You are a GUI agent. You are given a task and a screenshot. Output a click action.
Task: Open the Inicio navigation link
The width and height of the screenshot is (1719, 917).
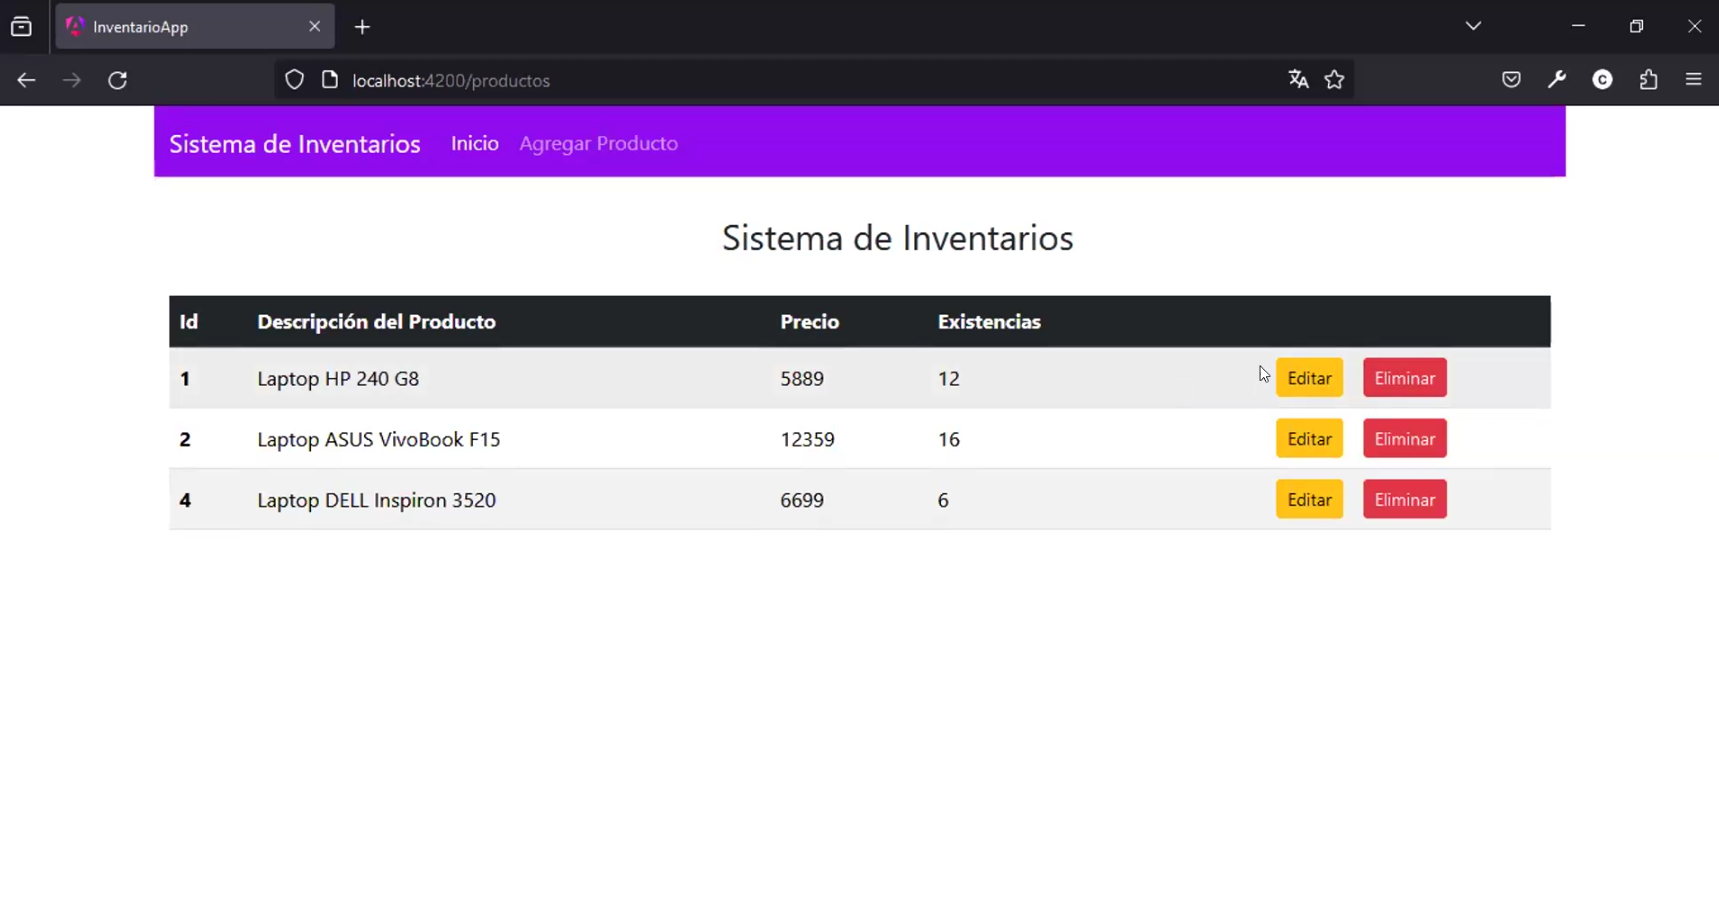point(475,143)
